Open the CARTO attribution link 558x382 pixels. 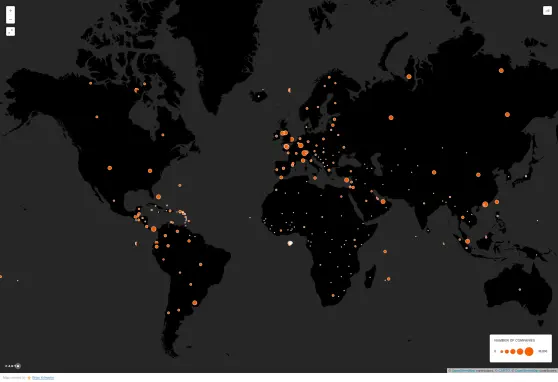point(504,371)
